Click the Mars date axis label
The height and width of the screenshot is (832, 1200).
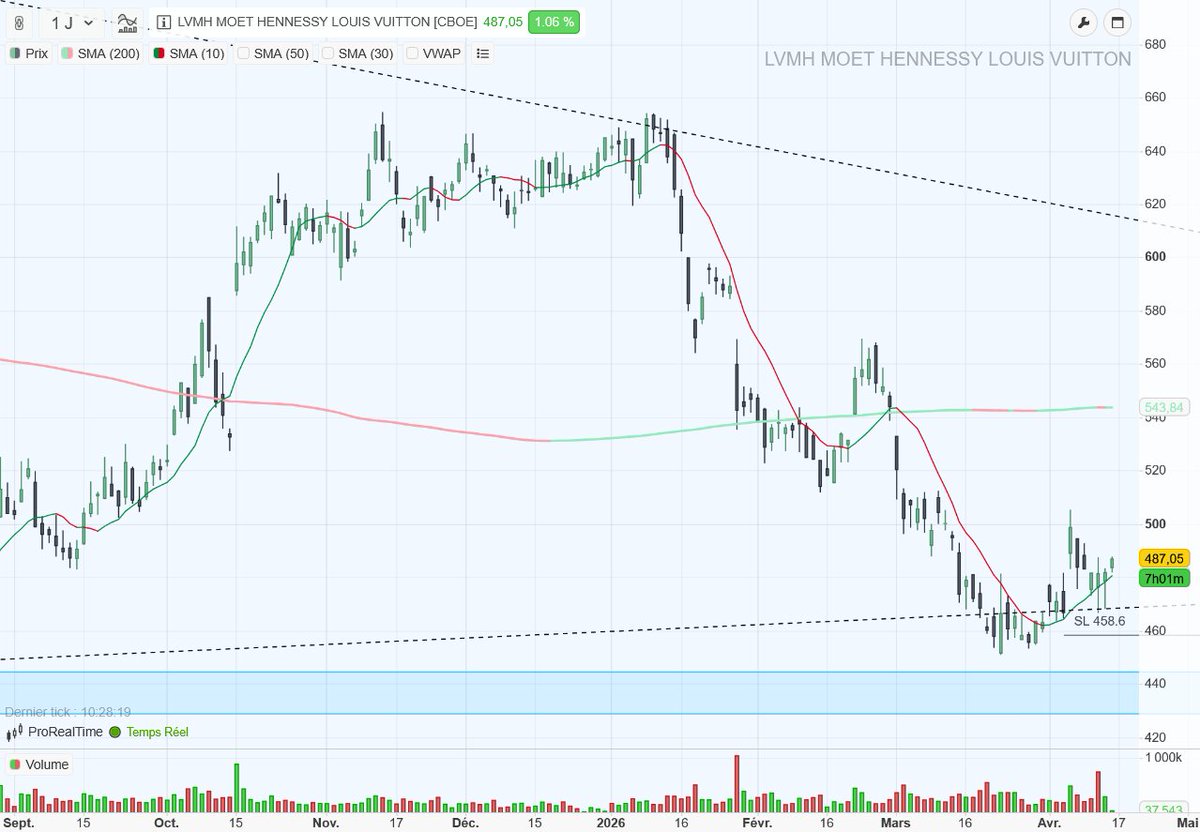tap(897, 823)
